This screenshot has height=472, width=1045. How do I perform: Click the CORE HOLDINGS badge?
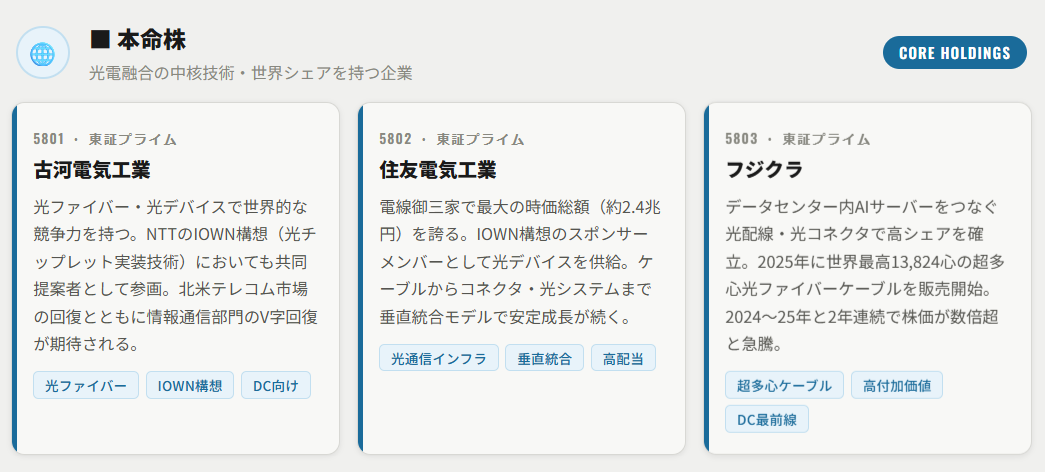click(954, 53)
